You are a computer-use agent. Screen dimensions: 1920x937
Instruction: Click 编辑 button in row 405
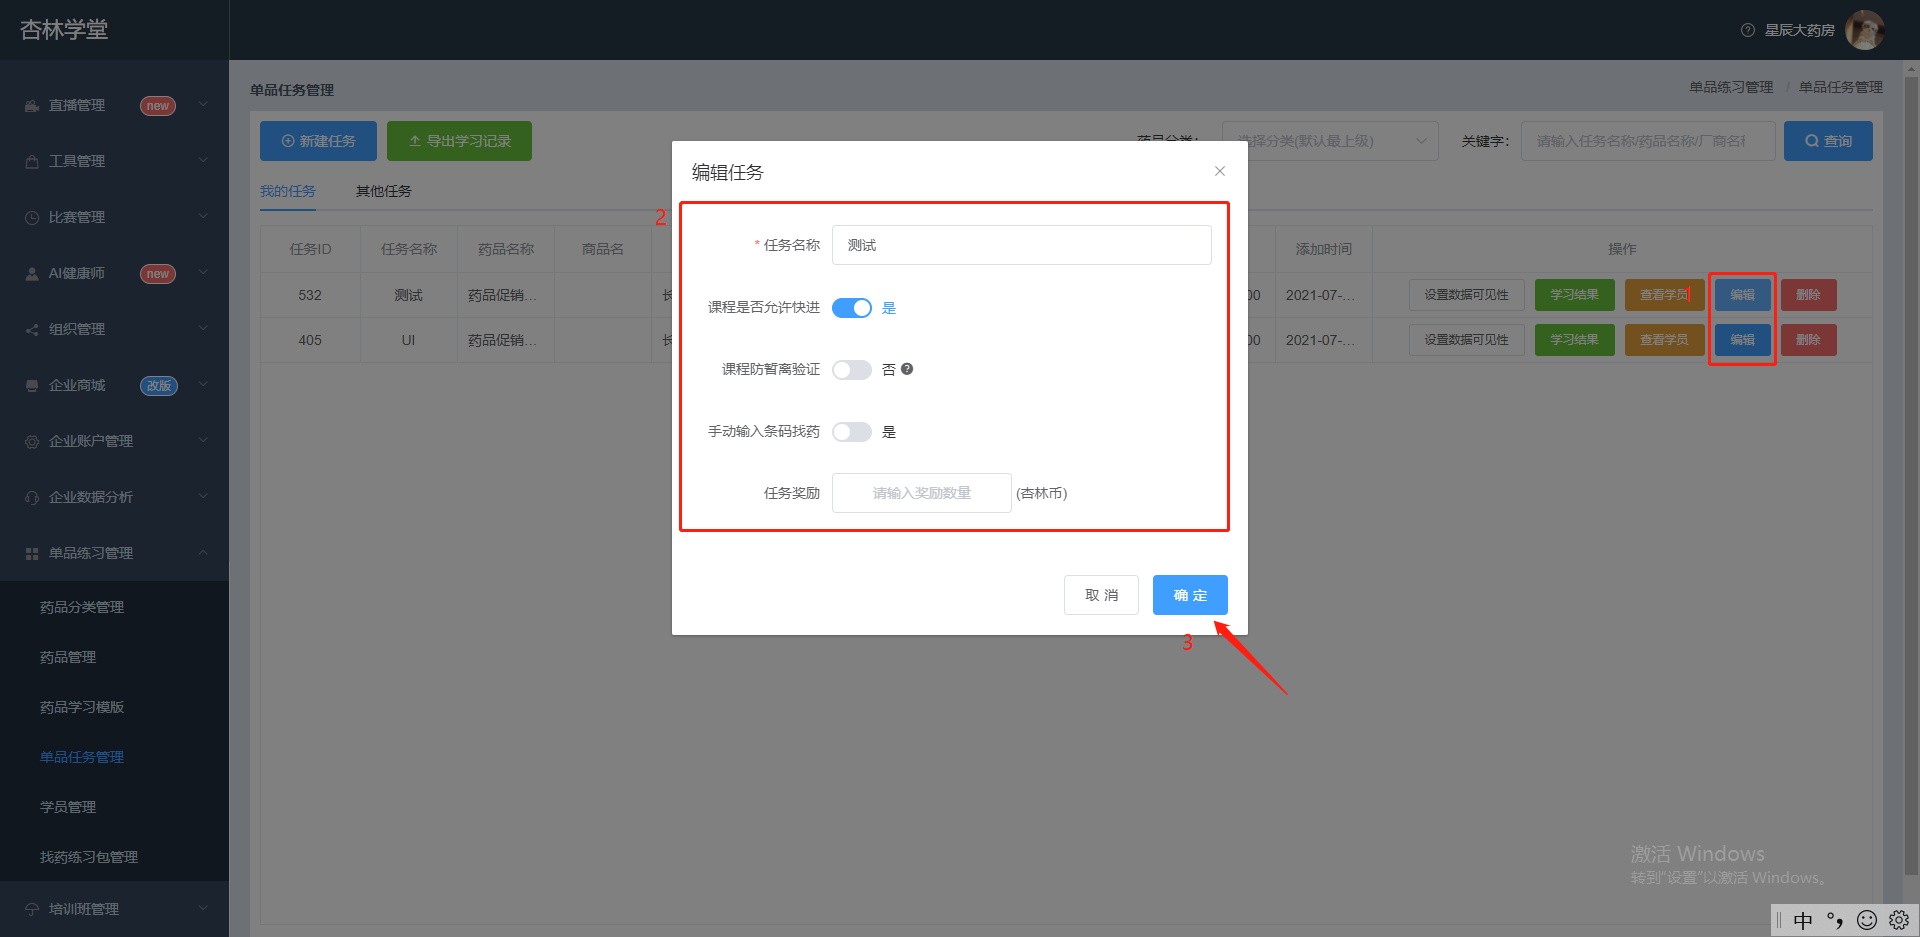[1742, 340]
